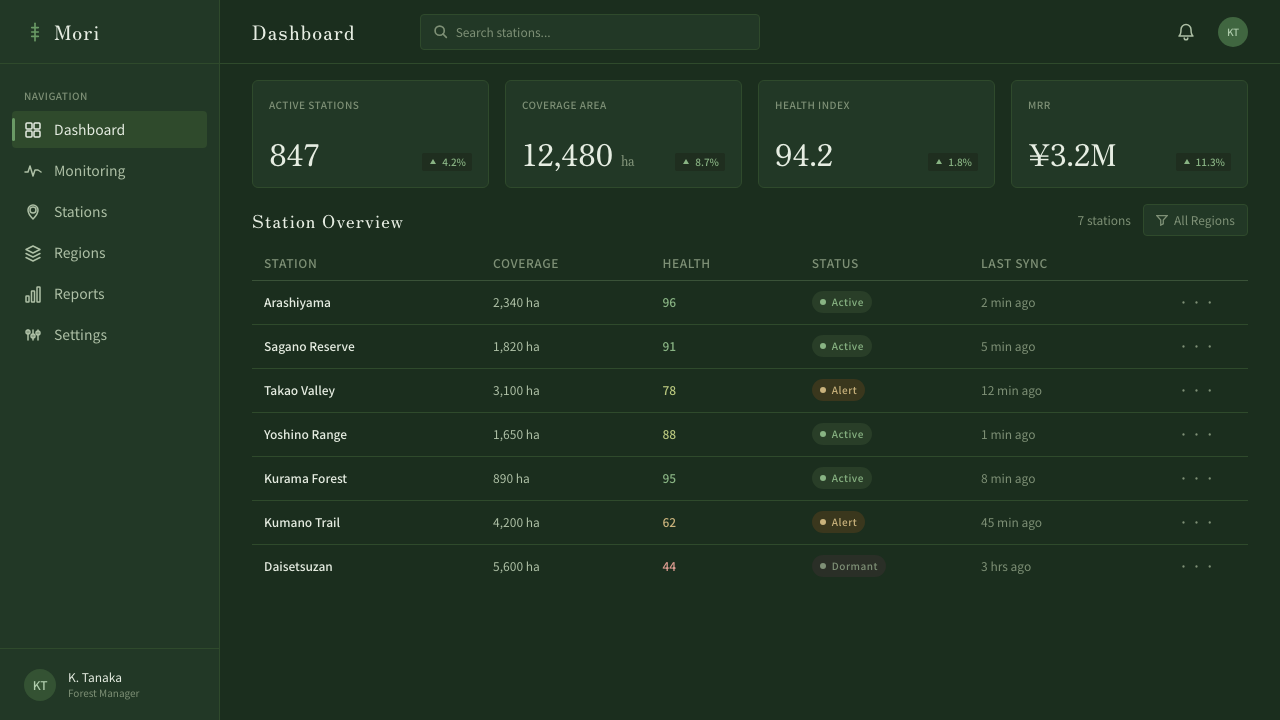
Task: Open the notifications bell
Action: [1186, 32]
